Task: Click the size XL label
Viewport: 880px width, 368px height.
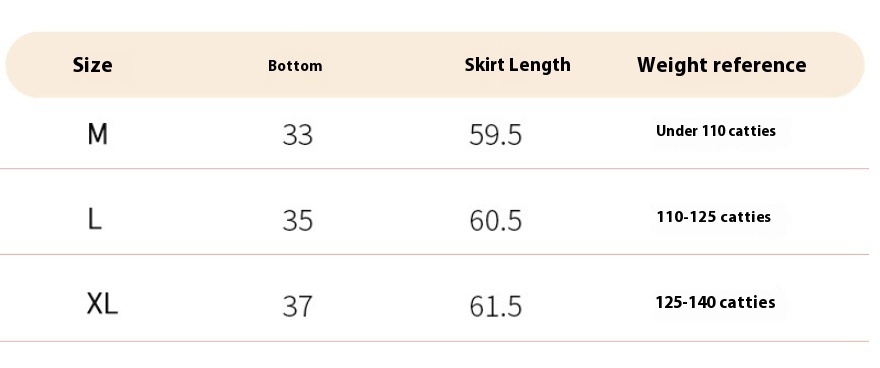Action: (102, 304)
